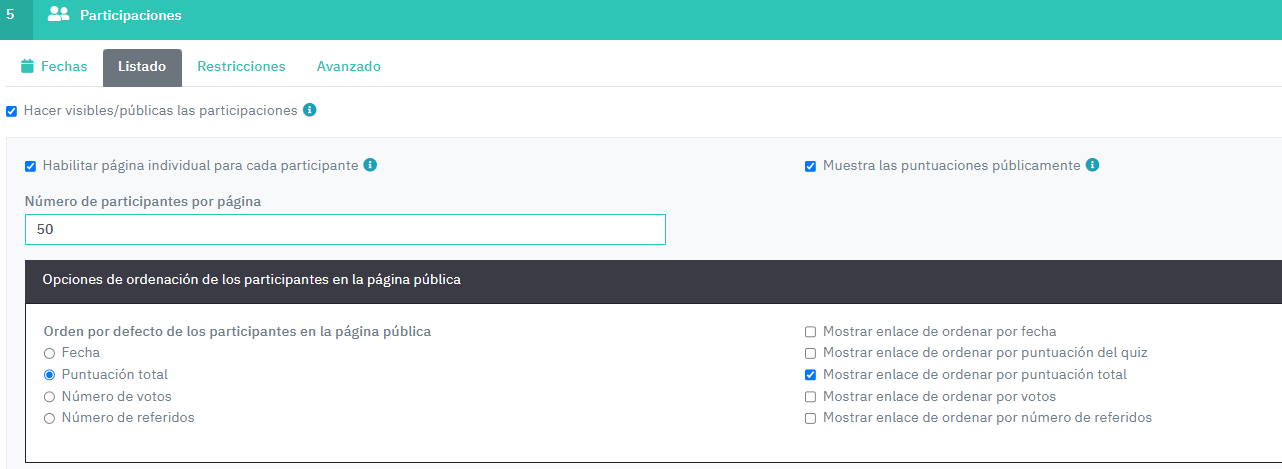This screenshot has height=469, width=1282.
Task: Click the Participaciones people icon in header
Action: click(59, 15)
